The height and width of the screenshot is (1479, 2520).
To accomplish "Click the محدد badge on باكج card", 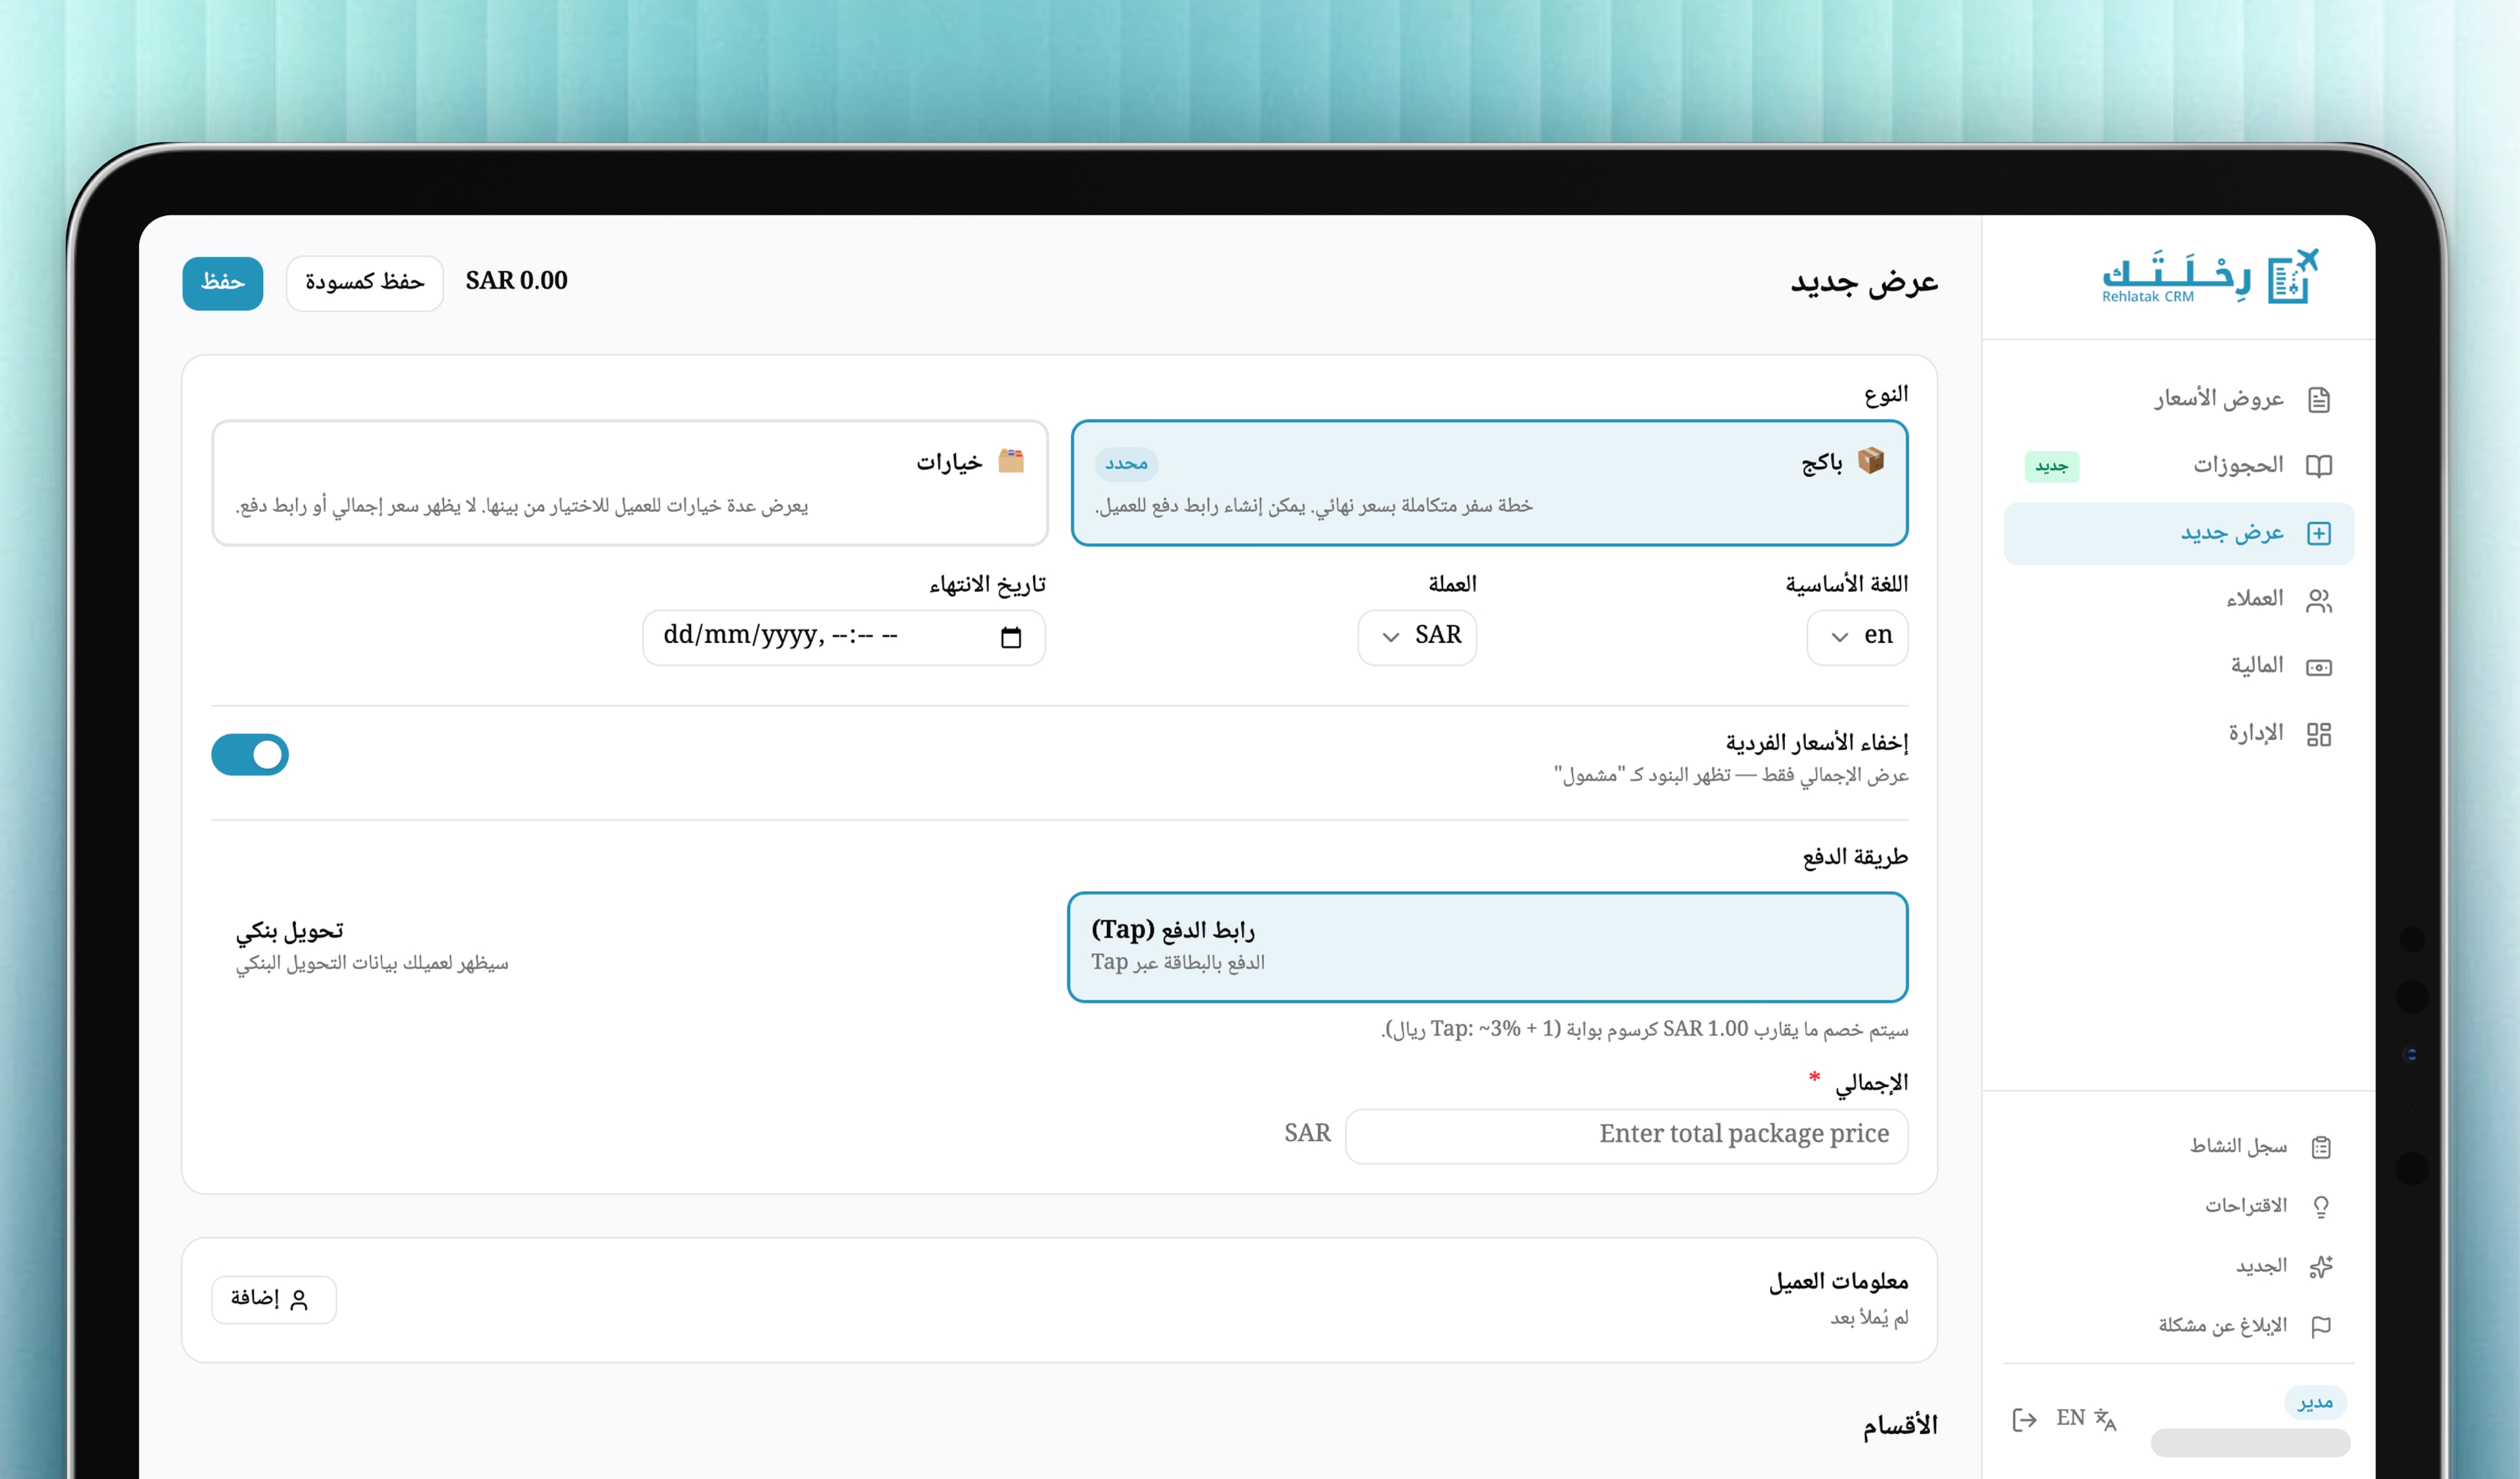I will [1126, 464].
